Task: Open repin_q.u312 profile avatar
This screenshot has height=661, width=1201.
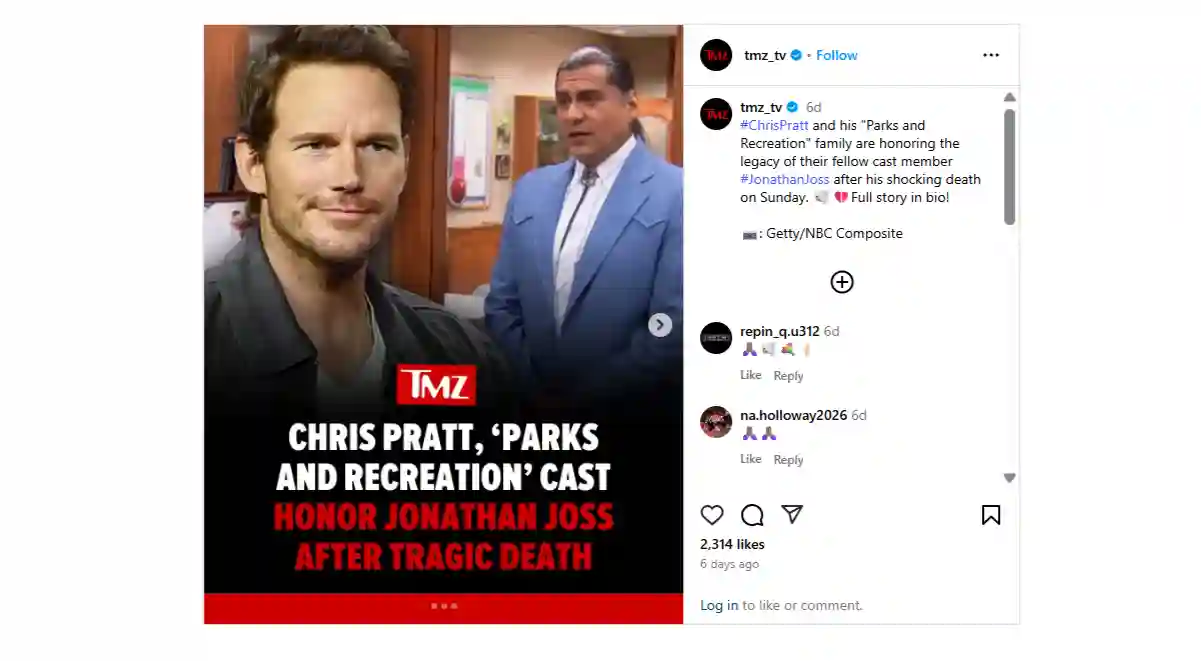Action: pos(716,338)
